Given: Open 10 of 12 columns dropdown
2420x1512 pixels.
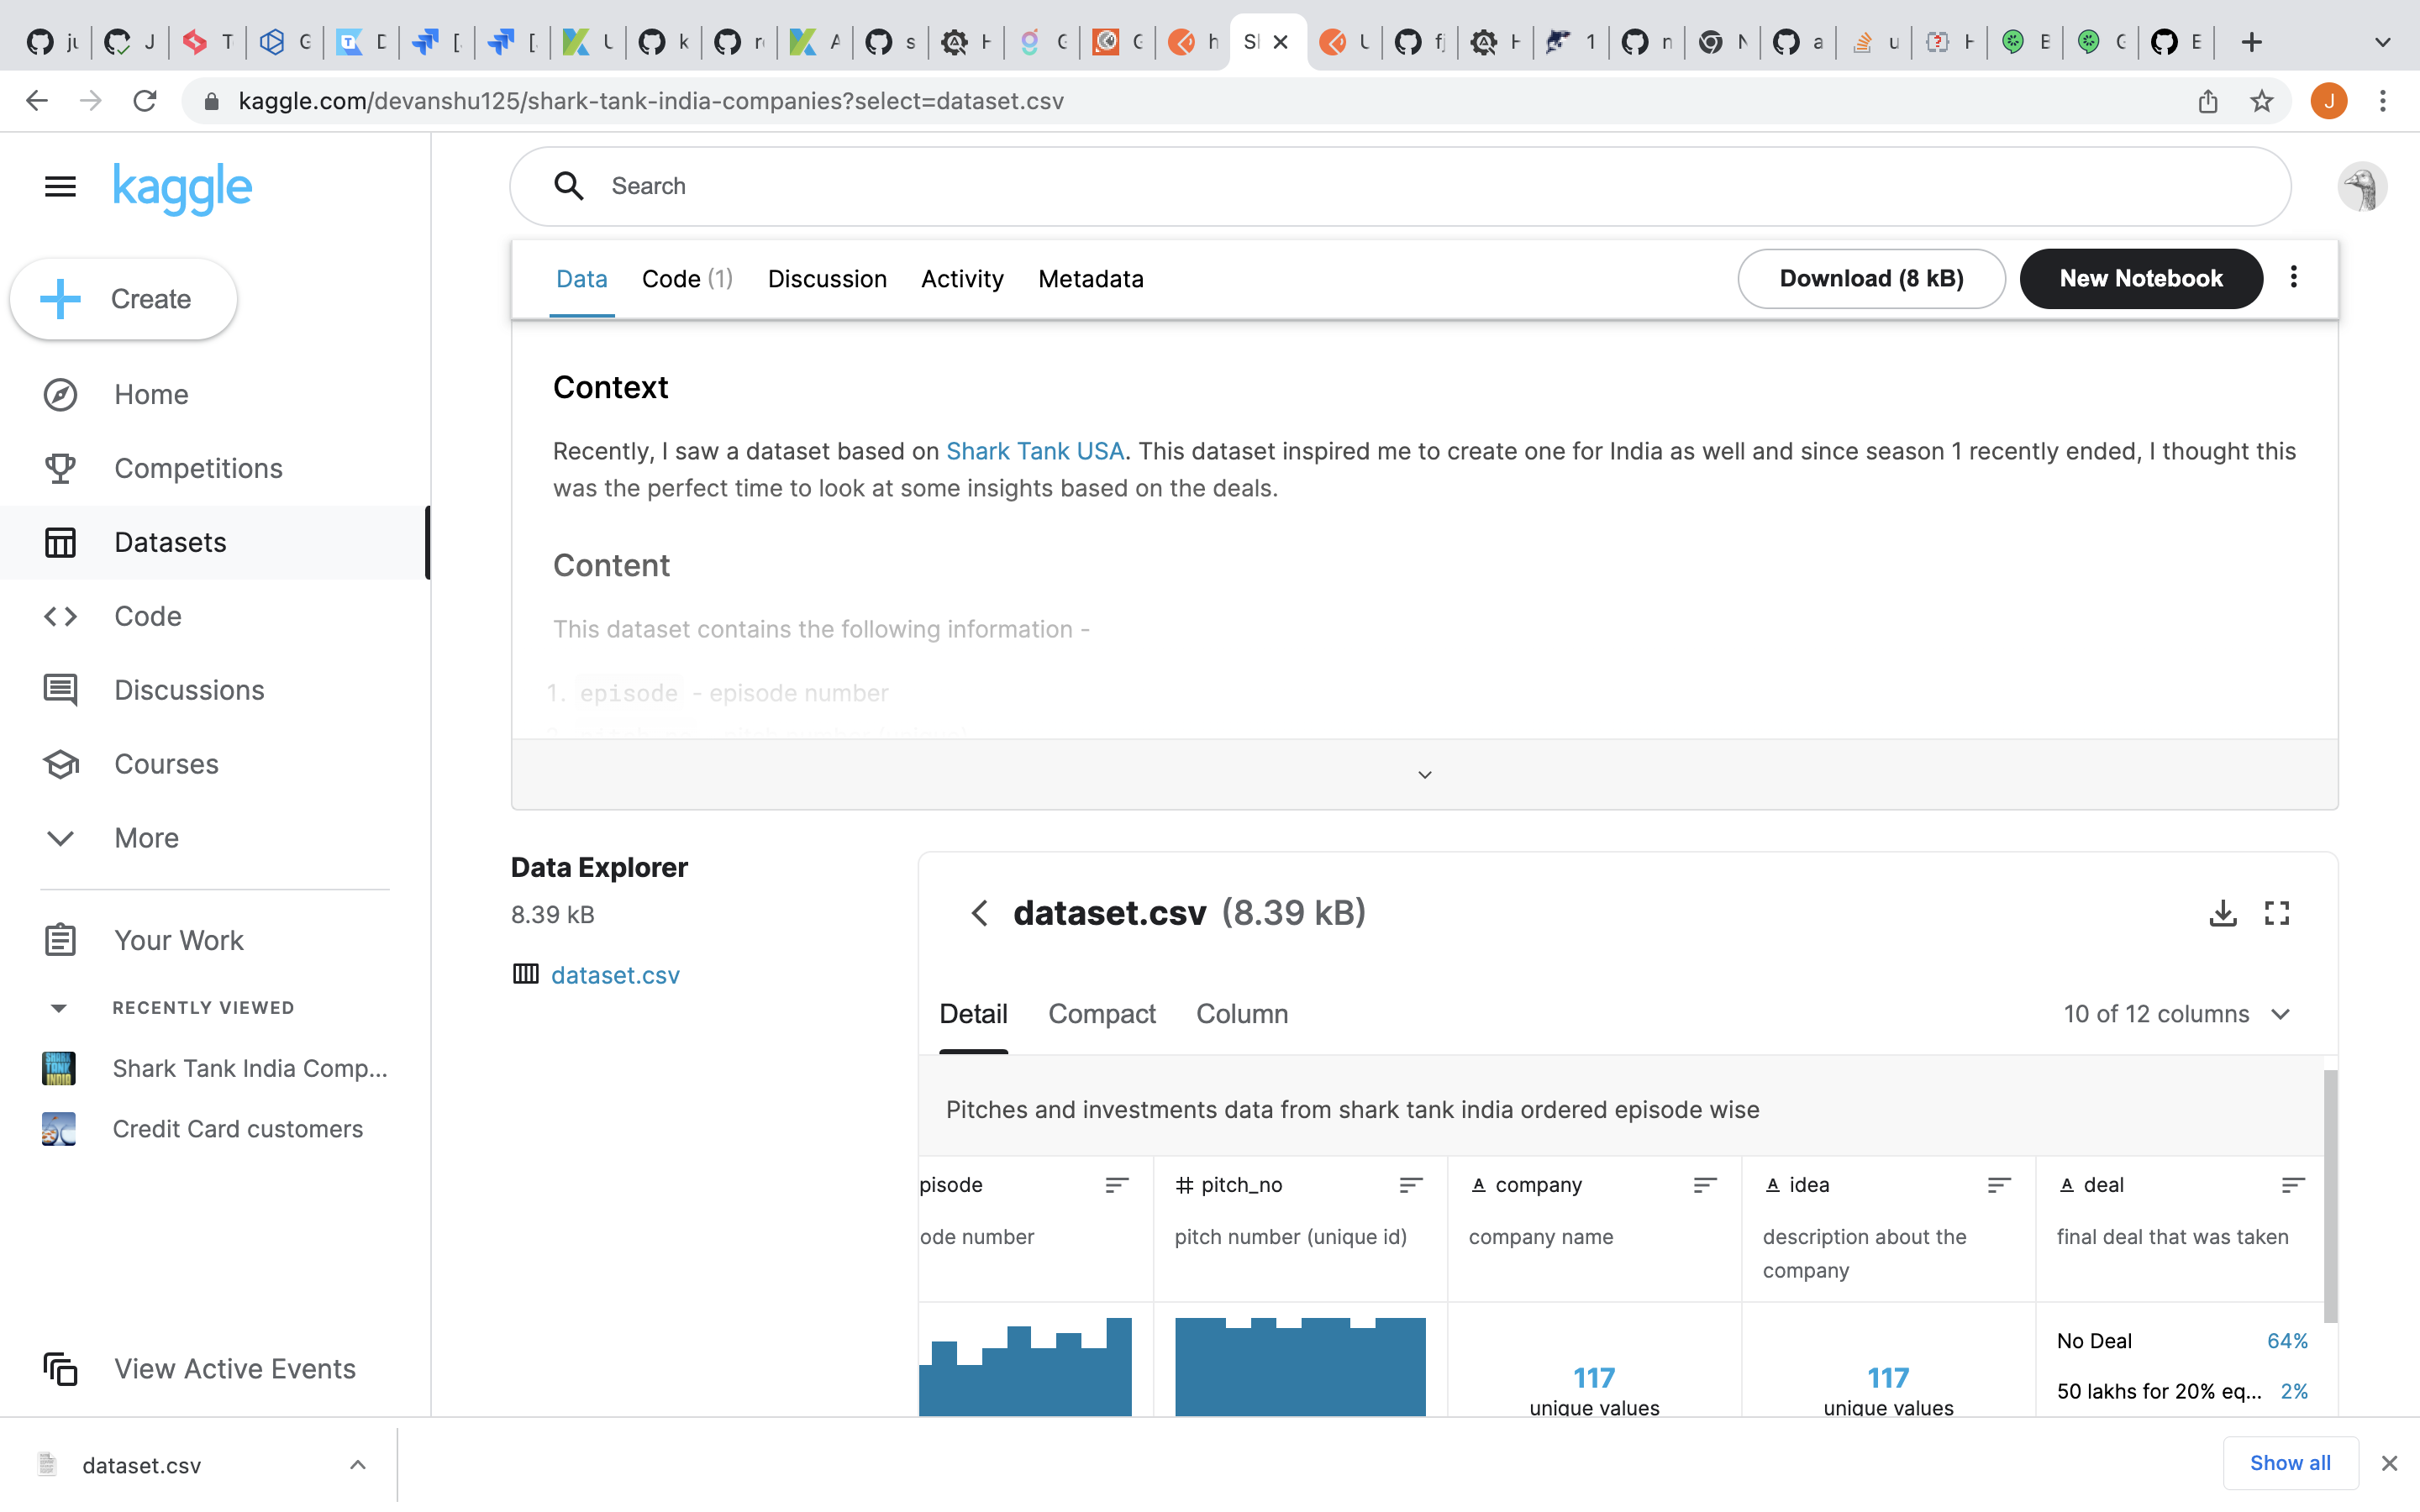Looking at the screenshot, I should [x=2177, y=1014].
